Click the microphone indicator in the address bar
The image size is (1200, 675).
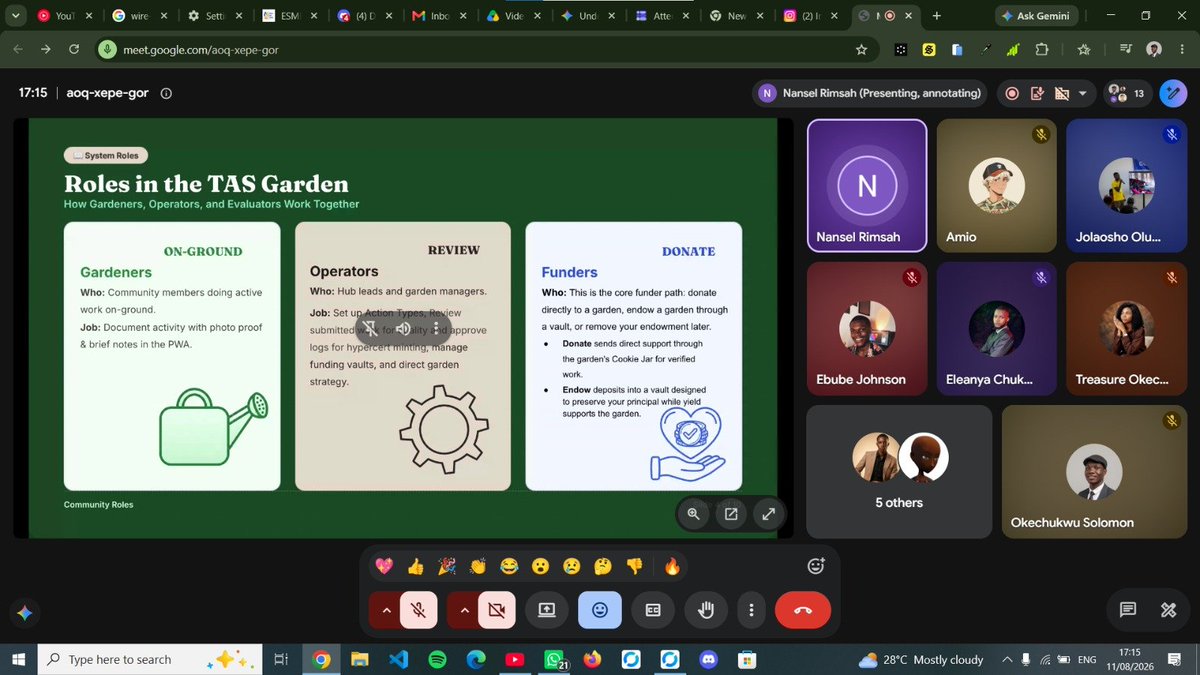pos(108,49)
